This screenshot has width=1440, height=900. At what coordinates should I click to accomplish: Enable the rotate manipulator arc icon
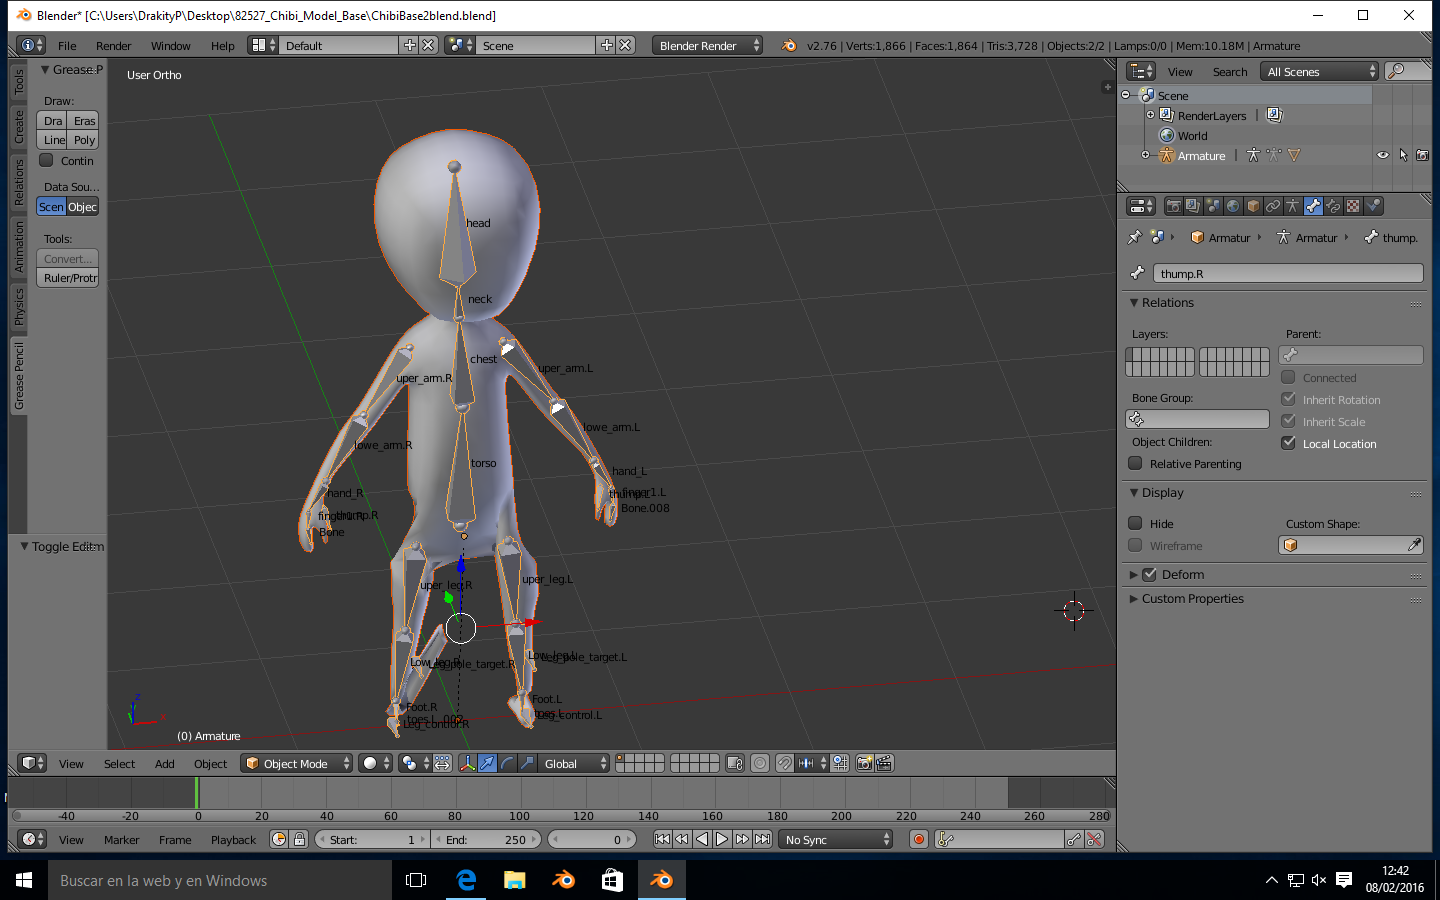507,763
